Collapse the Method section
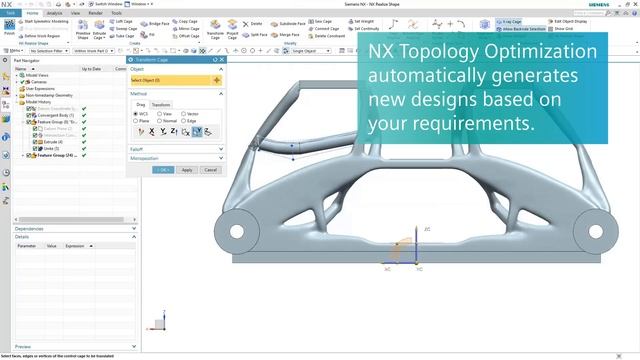 [x=221, y=94]
